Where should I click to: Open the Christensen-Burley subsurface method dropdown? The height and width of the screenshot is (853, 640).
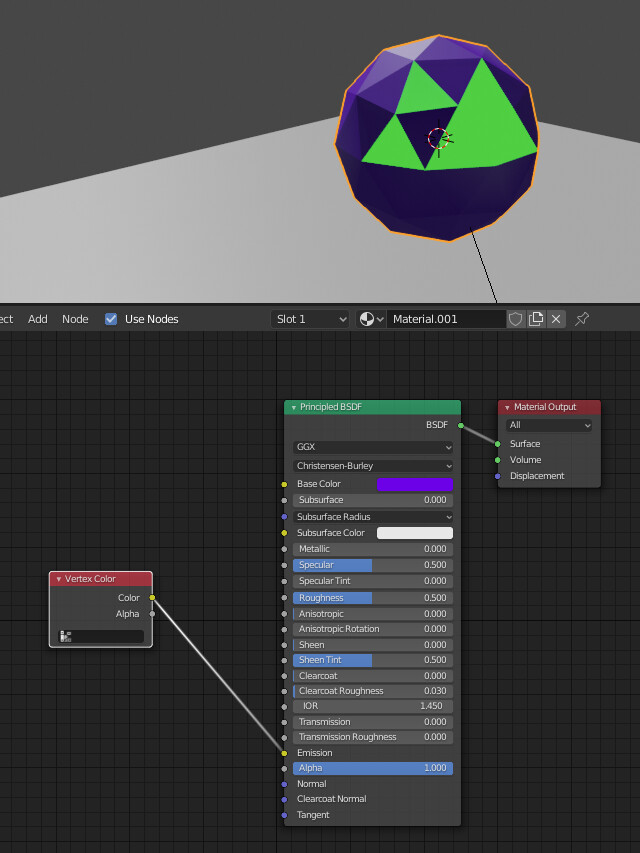[373, 466]
